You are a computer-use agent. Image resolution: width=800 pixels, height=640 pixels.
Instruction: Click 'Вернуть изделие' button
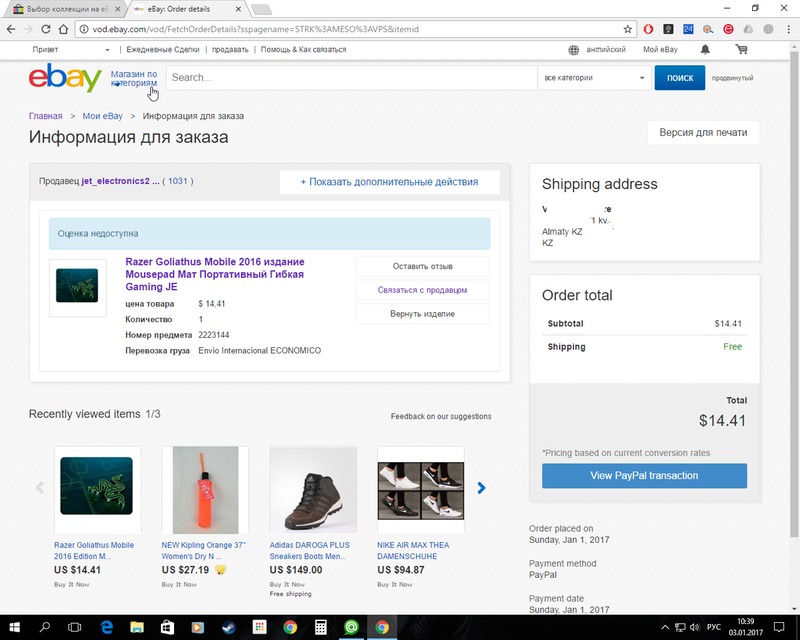click(422, 314)
